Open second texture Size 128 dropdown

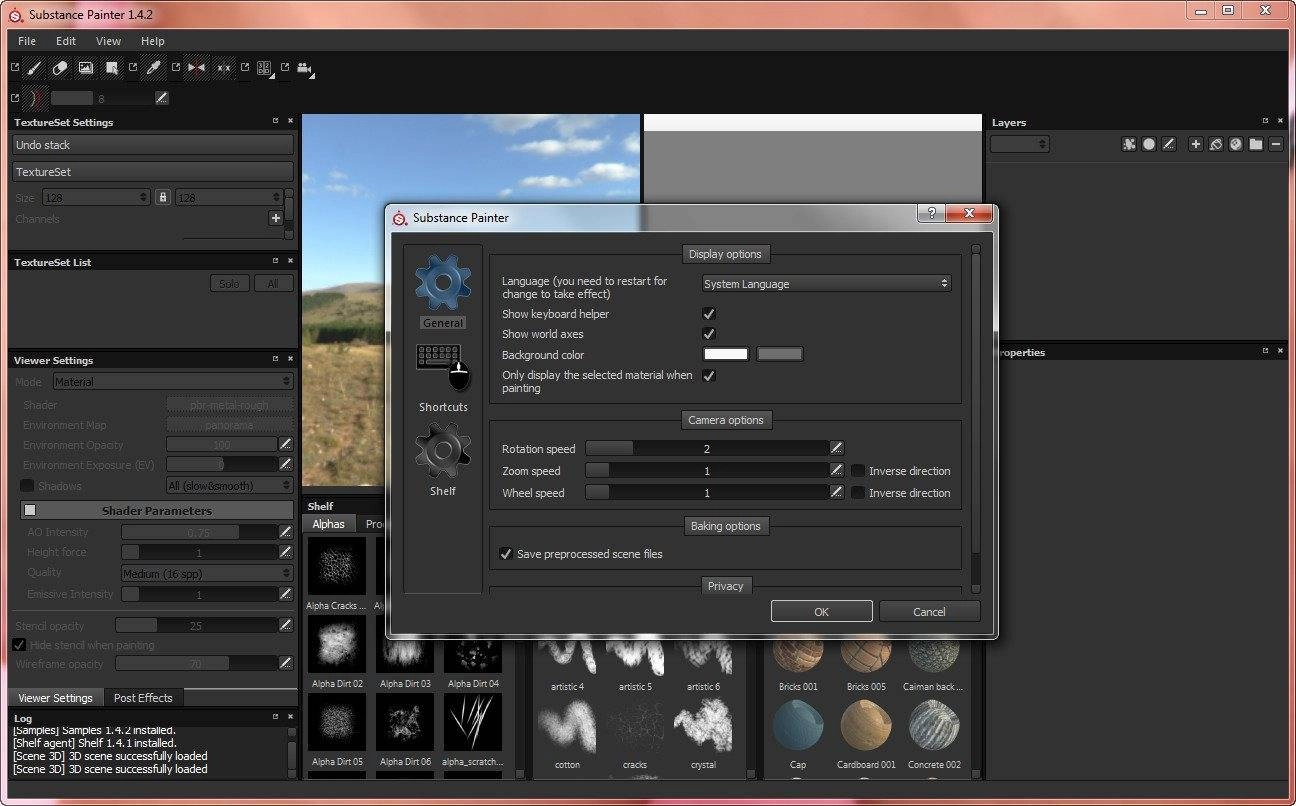(x=229, y=197)
